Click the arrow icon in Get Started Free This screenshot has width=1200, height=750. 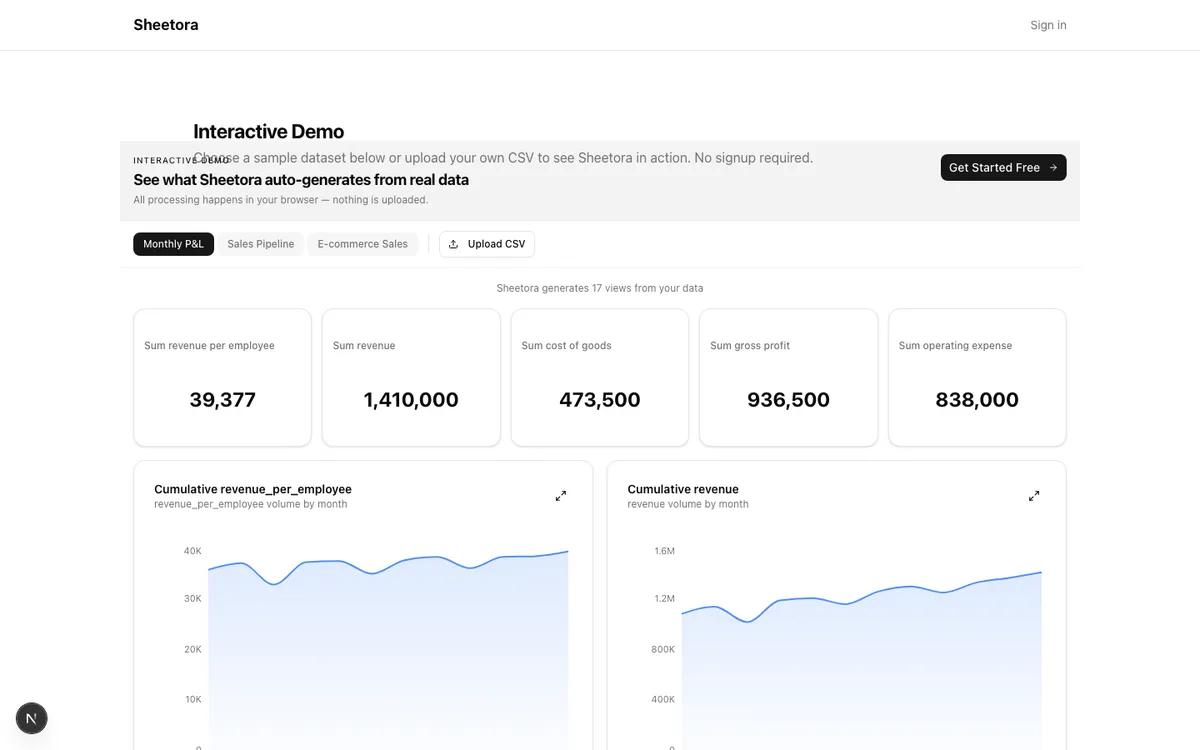1052,167
